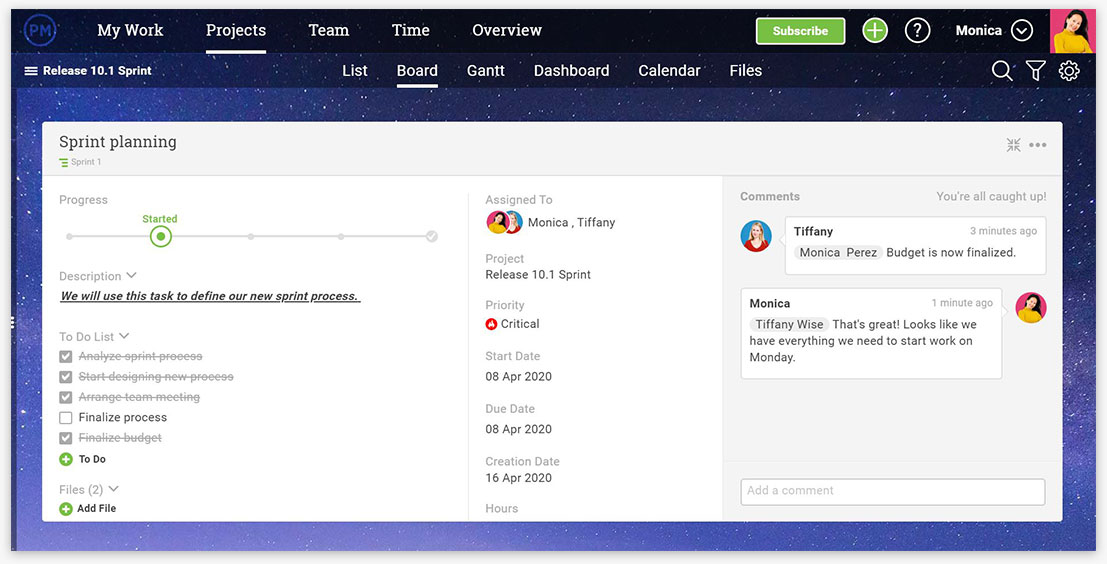
Task: Uncheck Arrange team meeting checkbox
Action: click(x=66, y=397)
